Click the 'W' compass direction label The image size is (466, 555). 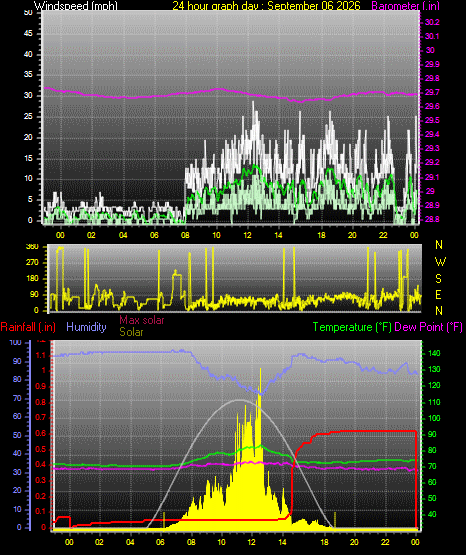point(440,262)
